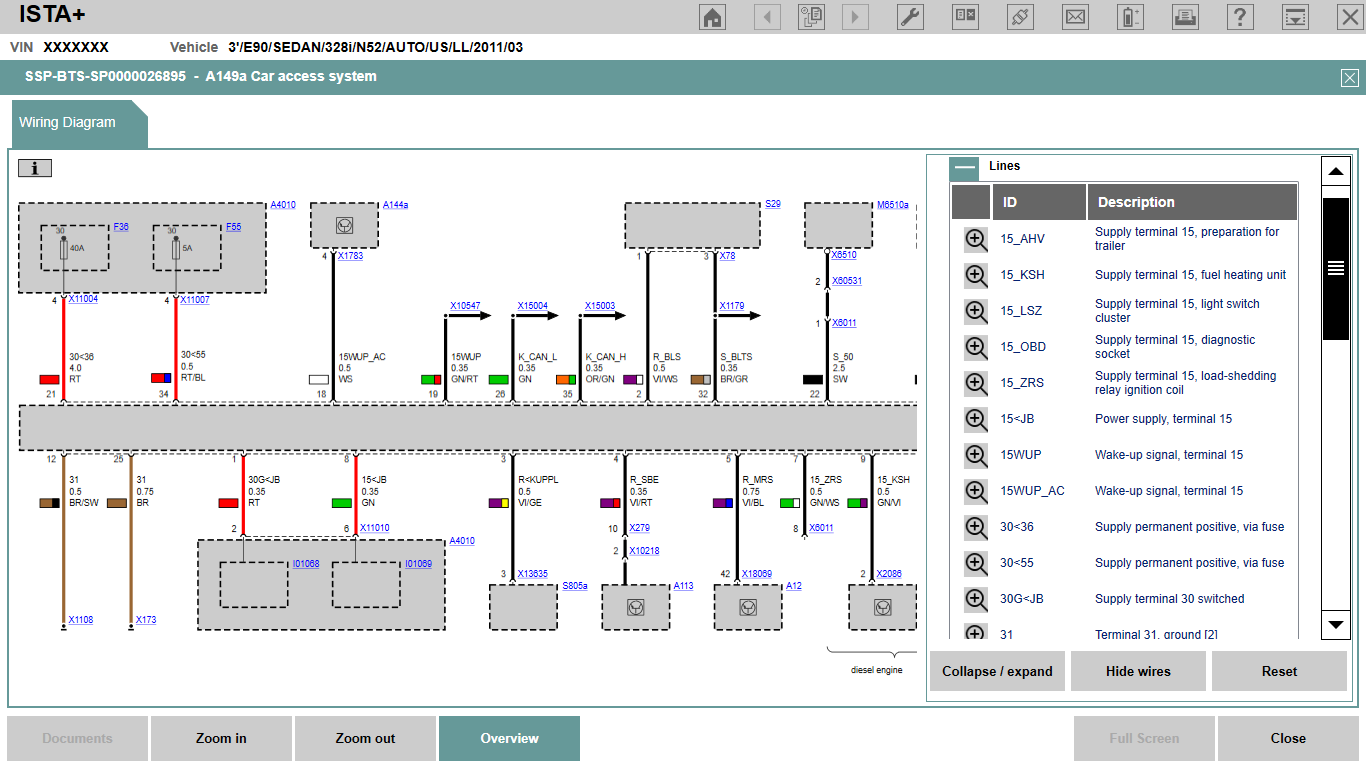Select the Wiring Diagram tab
This screenshot has height=768, width=1366.
(68, 123)
